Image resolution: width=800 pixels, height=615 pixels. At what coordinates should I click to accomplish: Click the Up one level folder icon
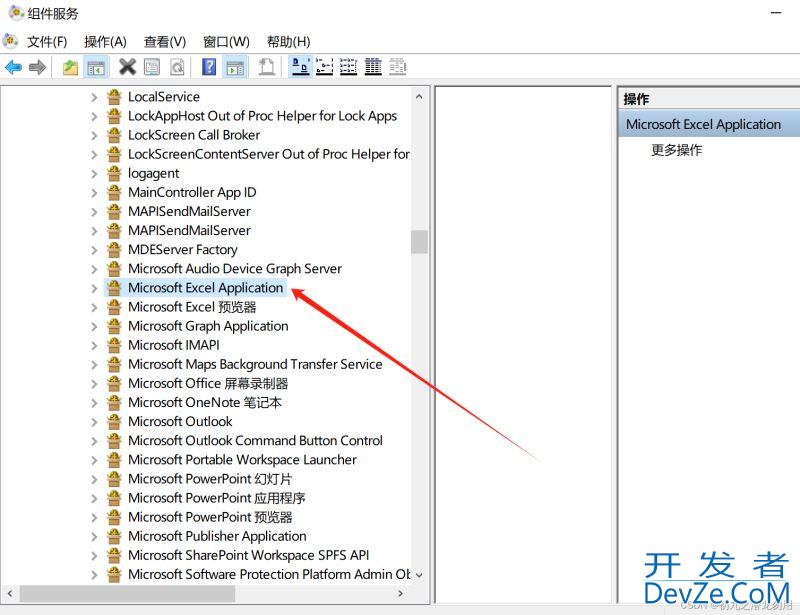tap(70, 67)
